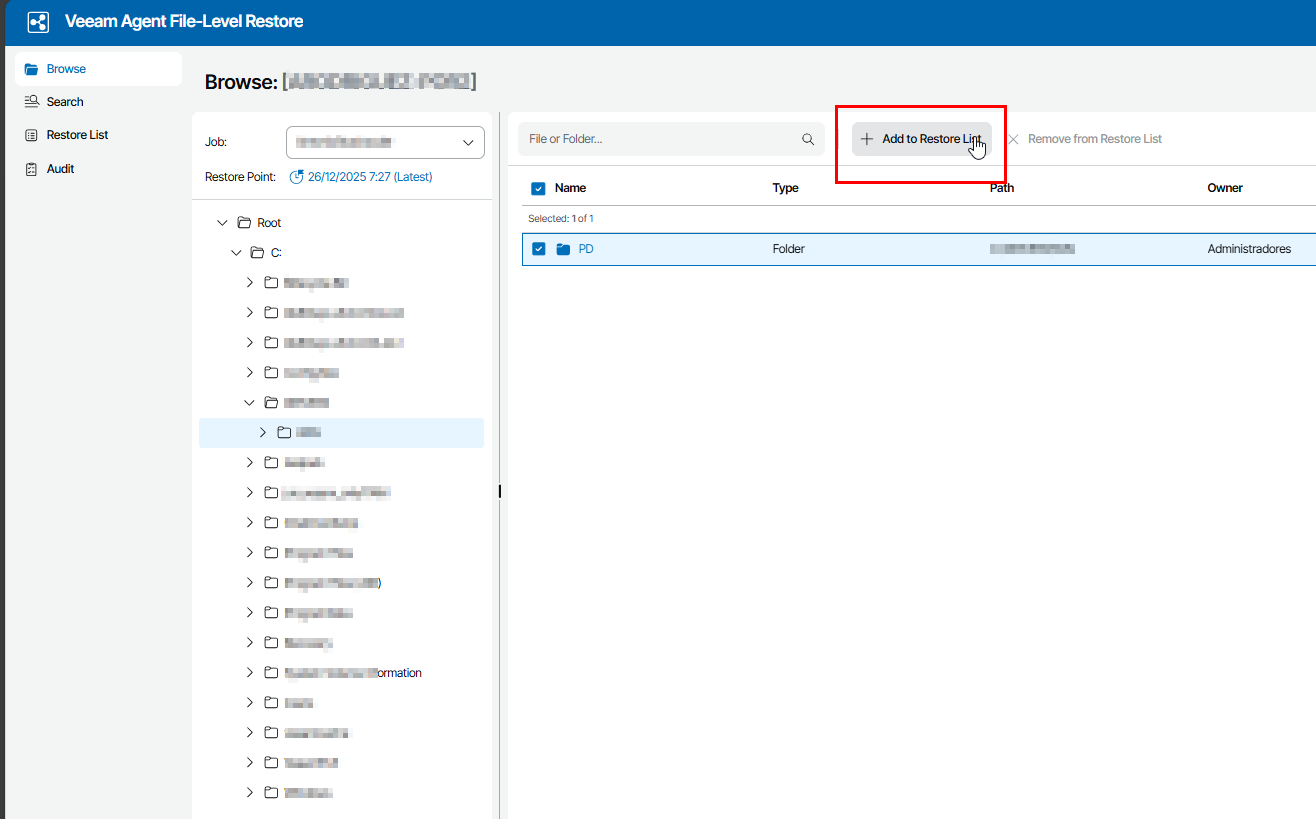Image resolution: width=1316 pixels, height=819 pixels.
Task: Sort by the Type column header
Action: tap(785, 188)
